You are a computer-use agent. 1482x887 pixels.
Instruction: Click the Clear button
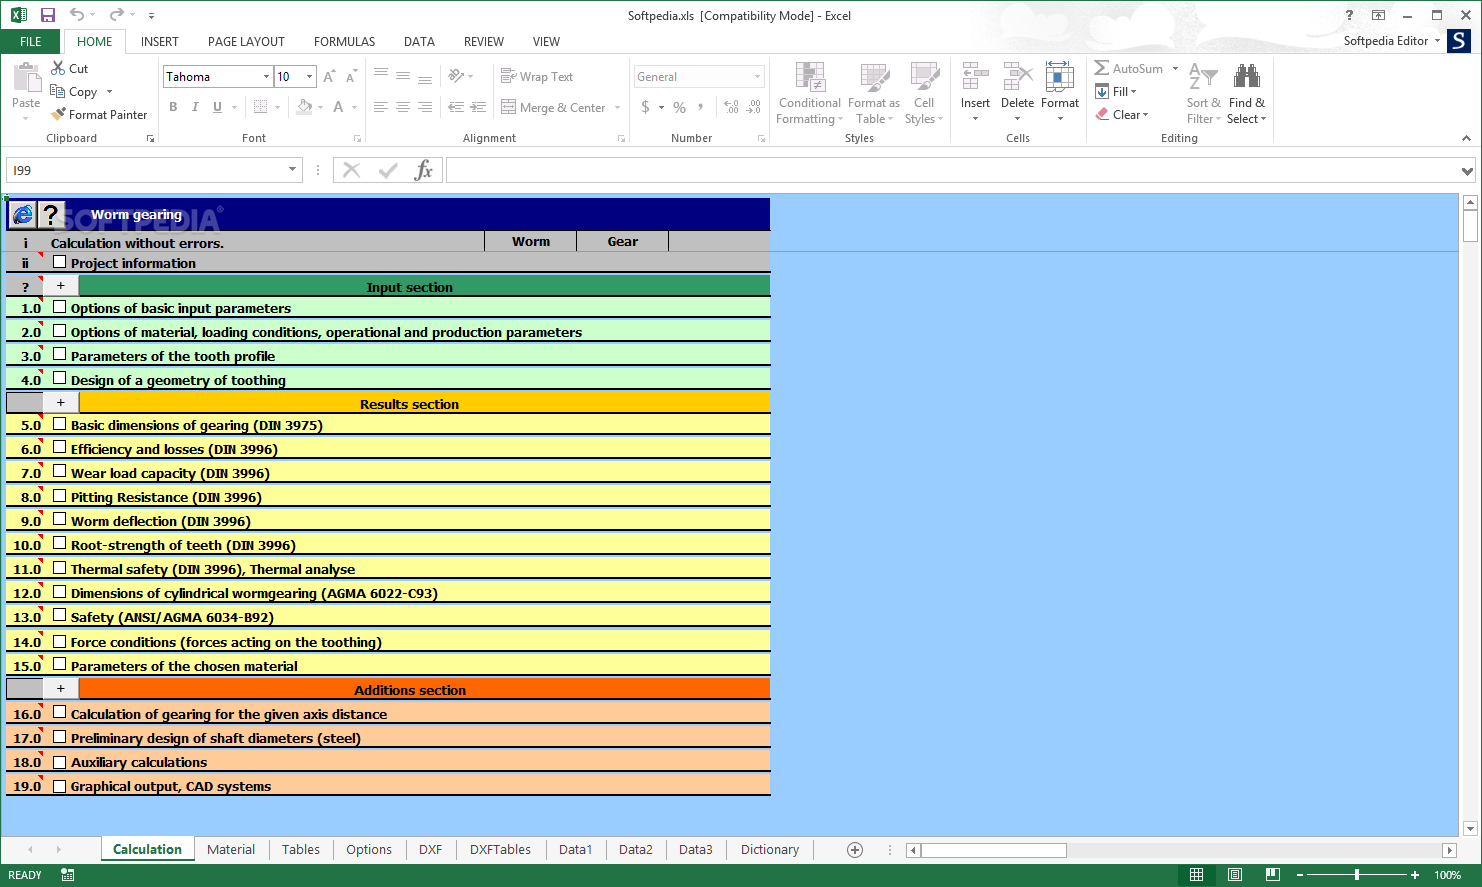coord(1121,115)
